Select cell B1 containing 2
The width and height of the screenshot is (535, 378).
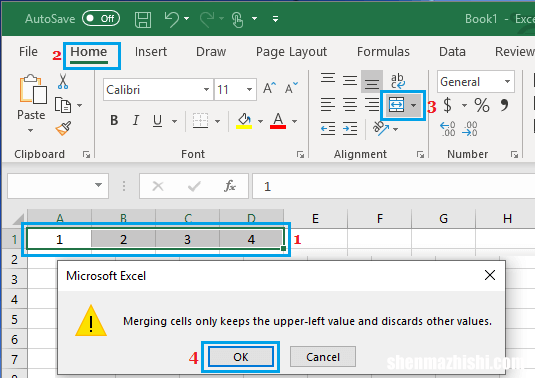[124, 239]
